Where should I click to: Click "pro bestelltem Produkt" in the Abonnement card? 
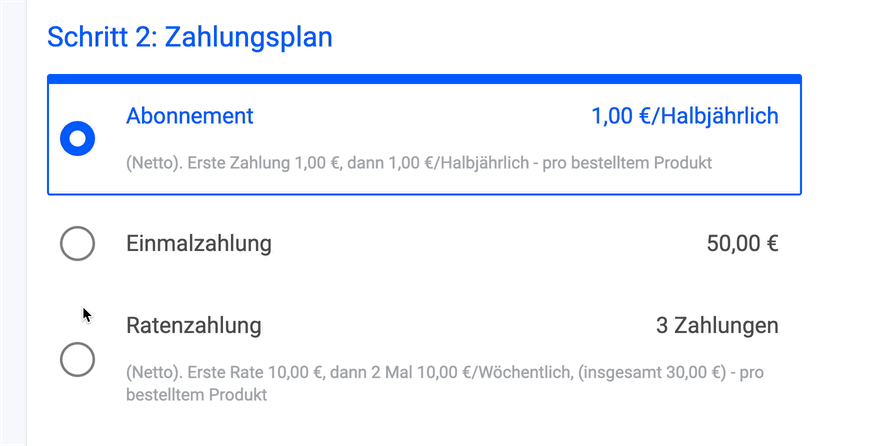click(x=627, y=162)
